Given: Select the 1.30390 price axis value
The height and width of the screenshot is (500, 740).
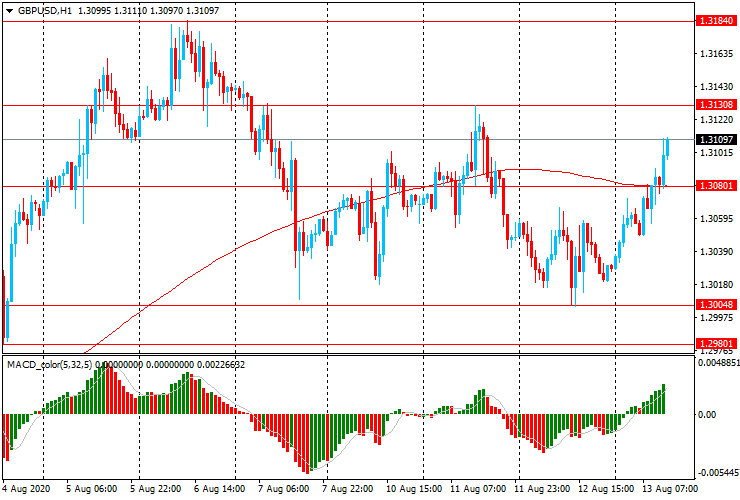Looking at the screenshot, I should [x=717, y=252].
